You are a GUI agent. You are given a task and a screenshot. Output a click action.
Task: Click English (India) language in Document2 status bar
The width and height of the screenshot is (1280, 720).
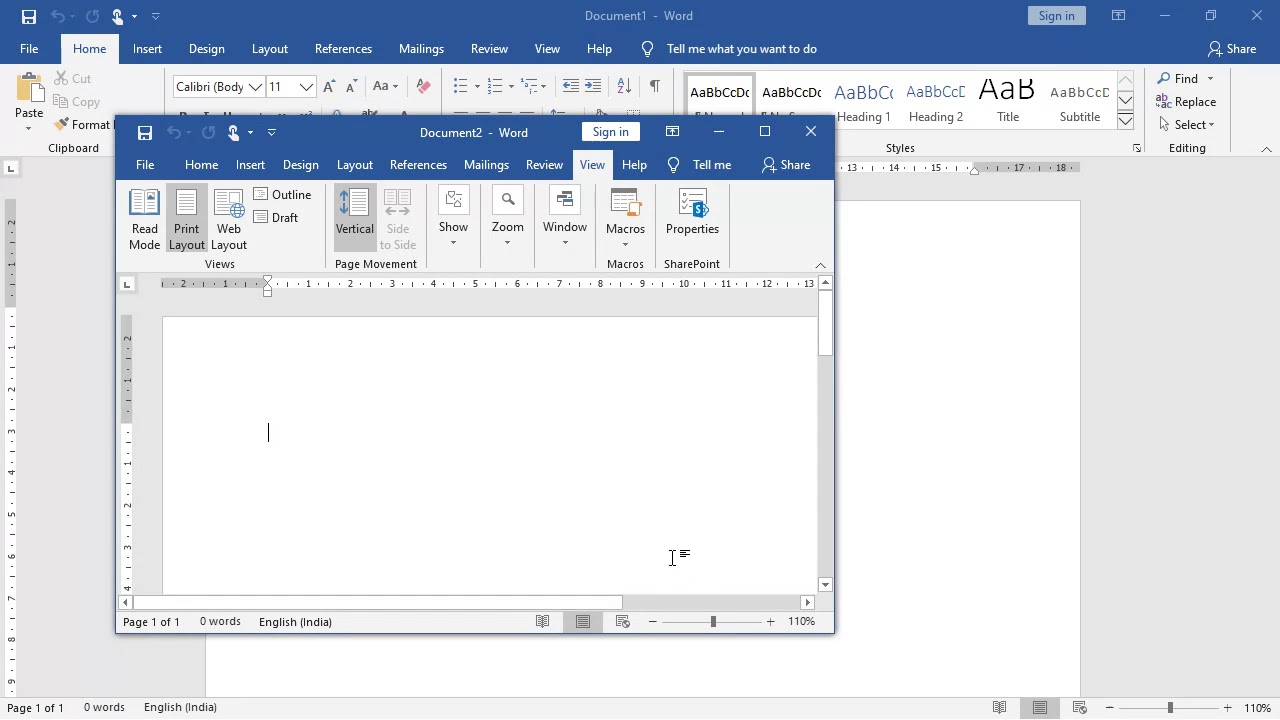295,622
